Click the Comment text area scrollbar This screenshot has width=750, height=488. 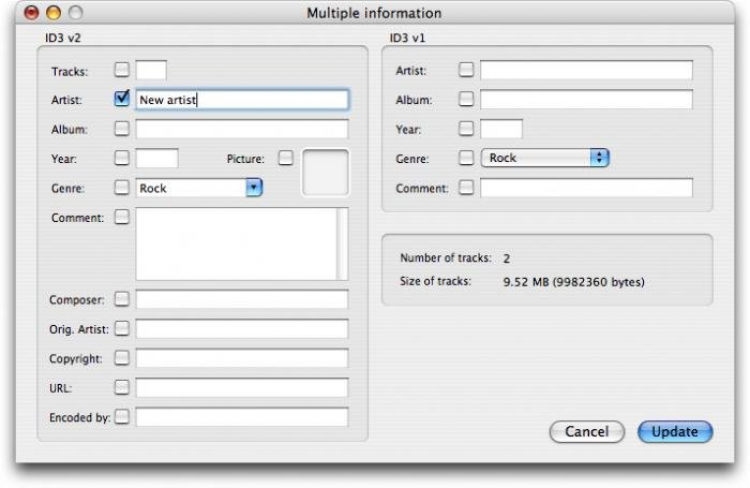[x=342, y=244]
